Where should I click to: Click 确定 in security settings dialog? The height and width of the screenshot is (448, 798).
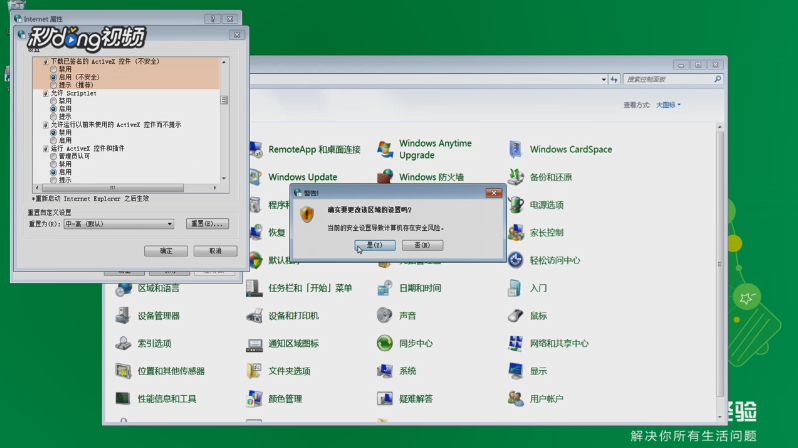click(166, 251)
